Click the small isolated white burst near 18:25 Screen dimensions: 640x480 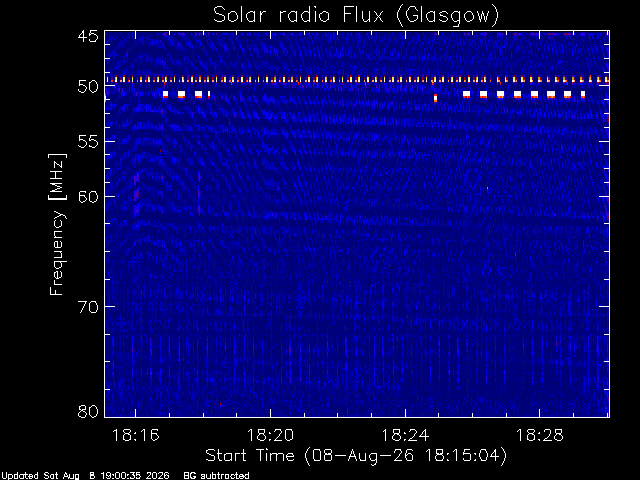pos(436,98)
